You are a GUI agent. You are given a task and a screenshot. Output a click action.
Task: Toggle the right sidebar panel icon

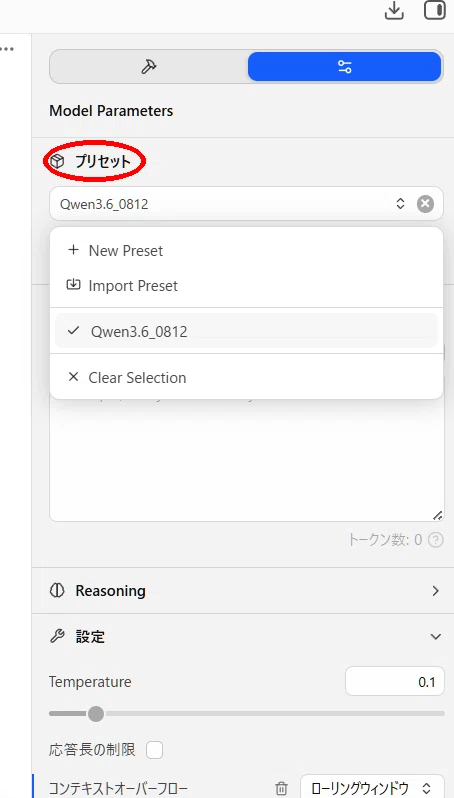[435, 10]
